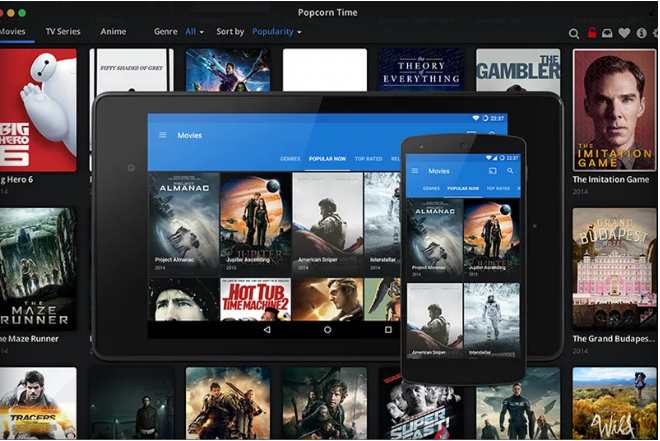Screen dimensions: 660x441
Task: Select the Popular Now tab on the phone
Action: (463, 189)
